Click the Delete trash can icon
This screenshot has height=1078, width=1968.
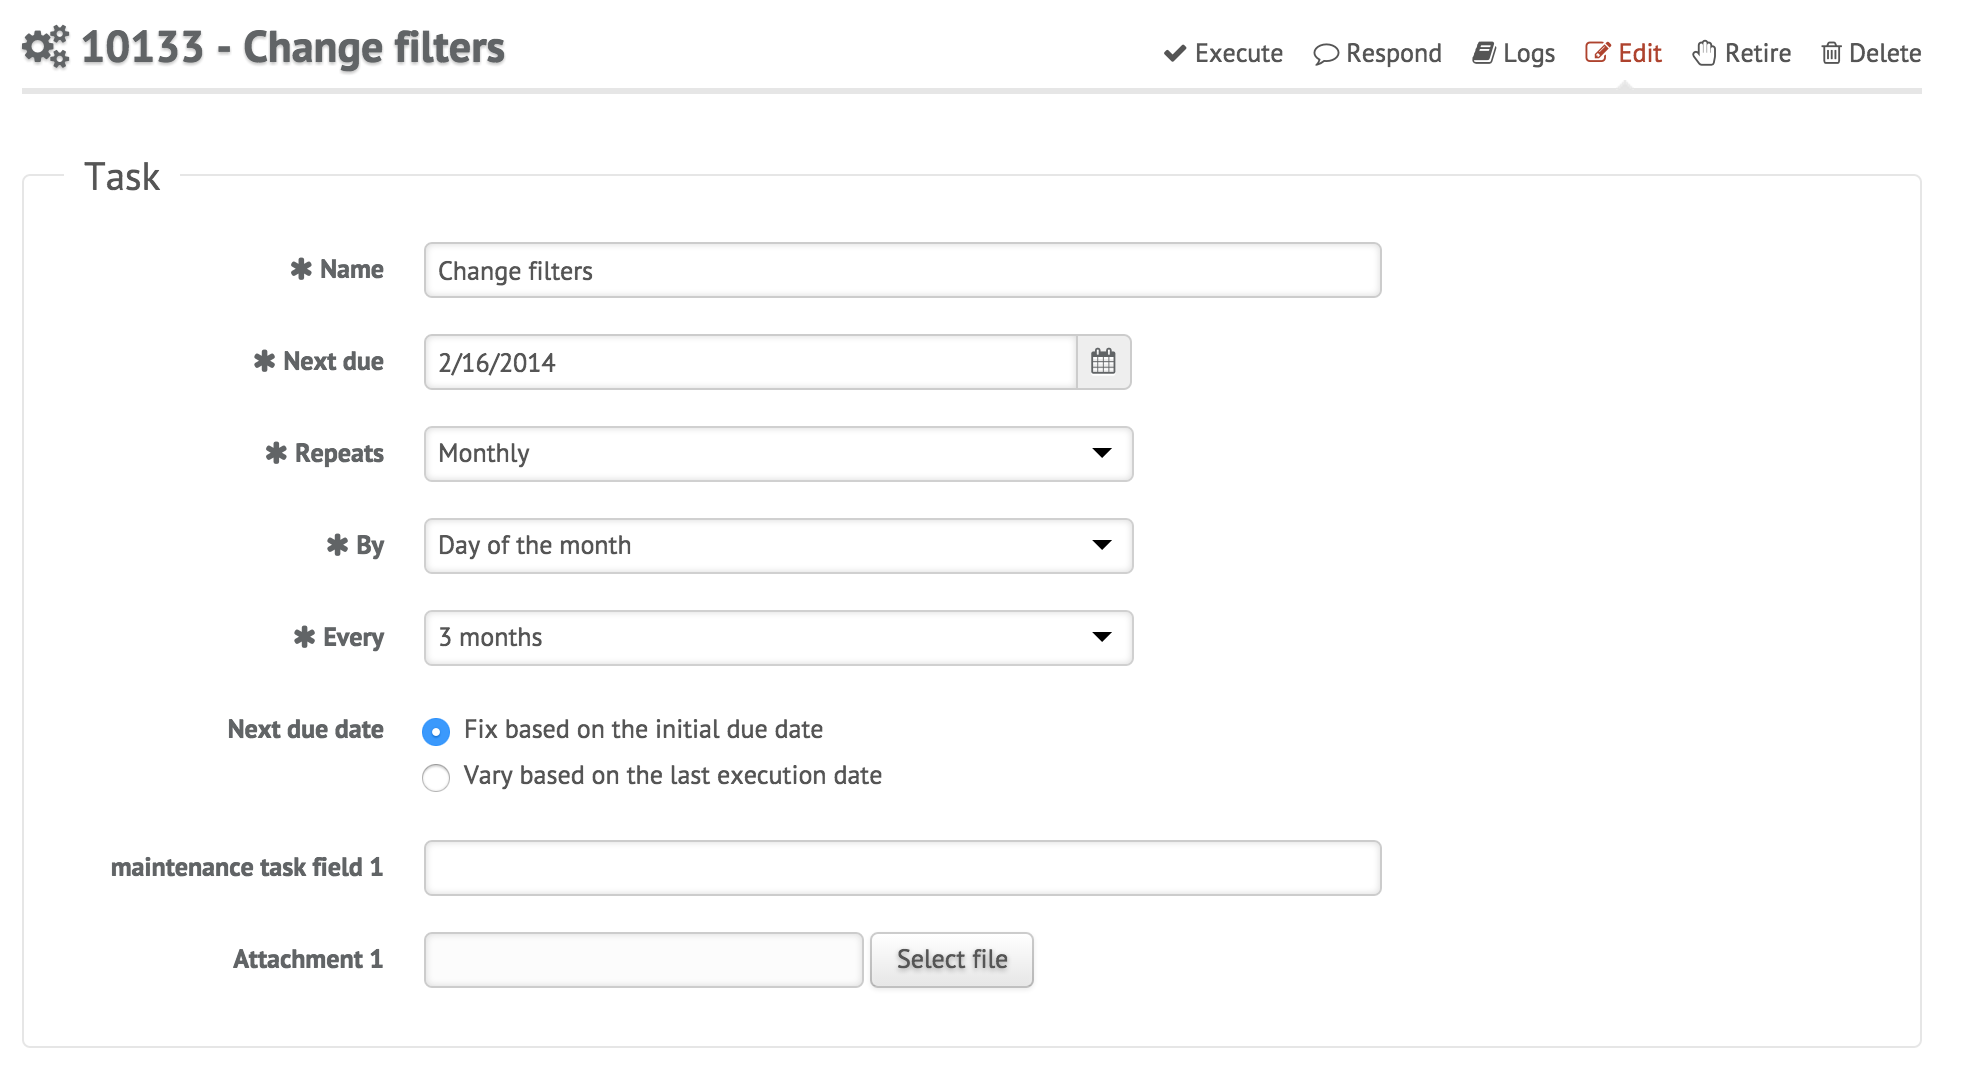[x=1831, y=53]
